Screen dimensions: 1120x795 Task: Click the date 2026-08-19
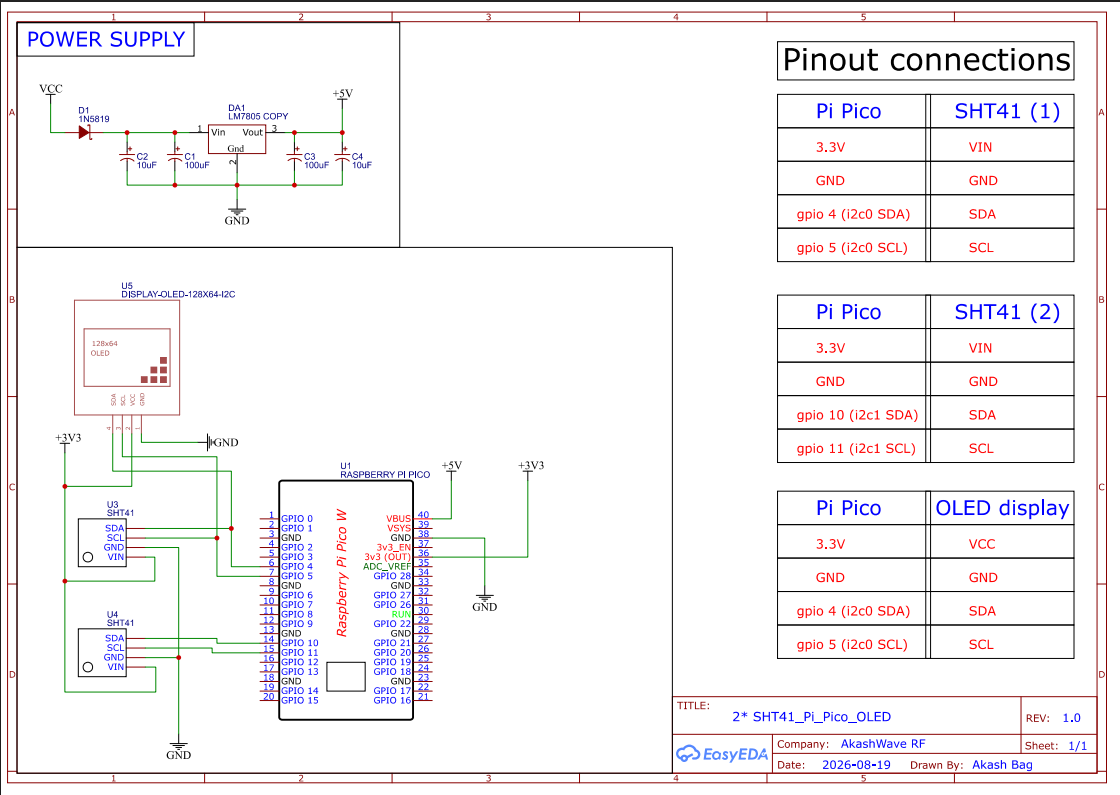(856, 765)
